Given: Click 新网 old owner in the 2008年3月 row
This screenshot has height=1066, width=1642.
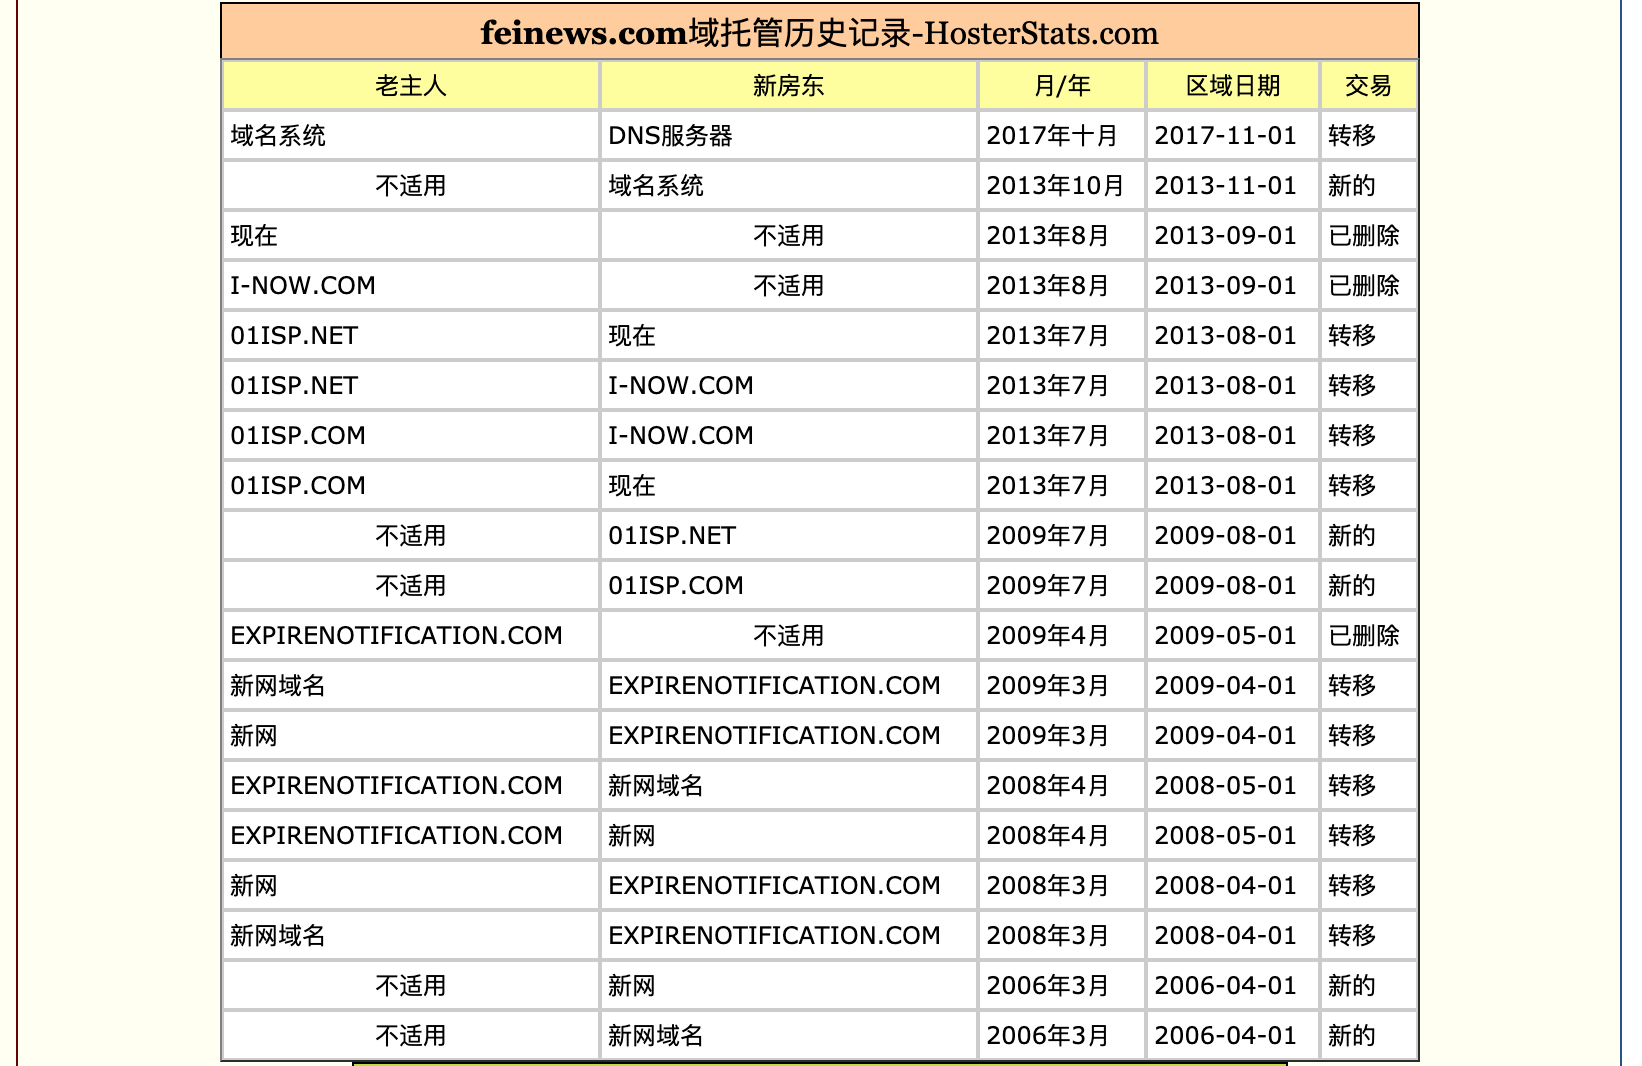Looking at the screenshot, I should (254, 886).
